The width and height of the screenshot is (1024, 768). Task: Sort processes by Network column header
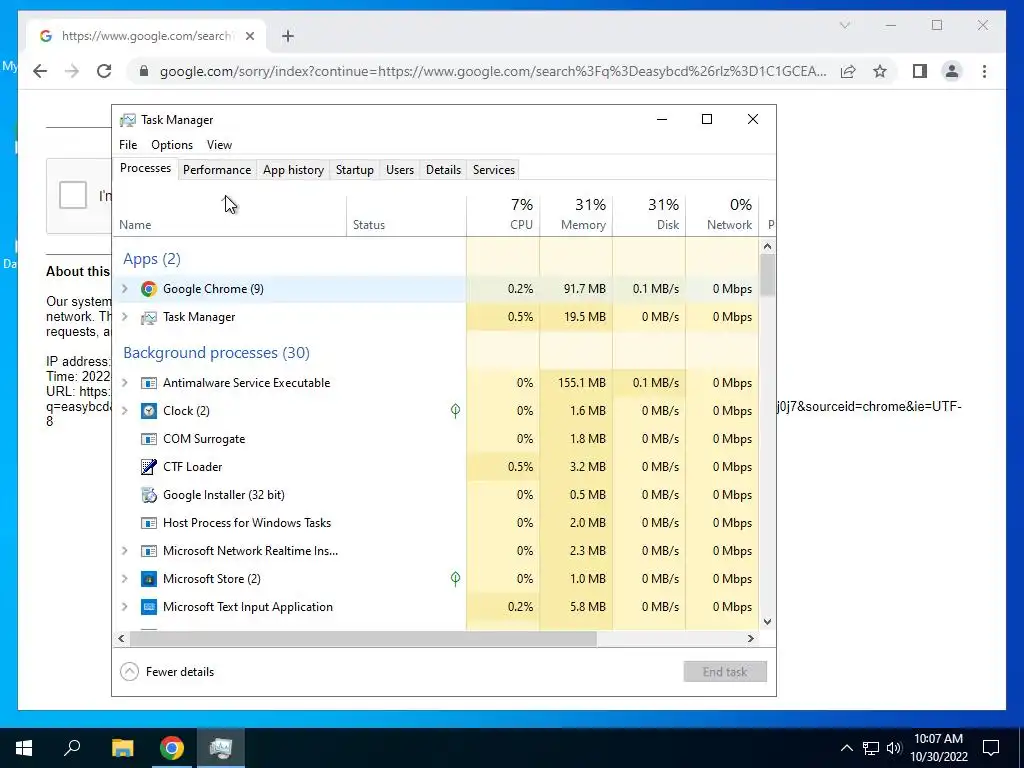coord(723,214)
